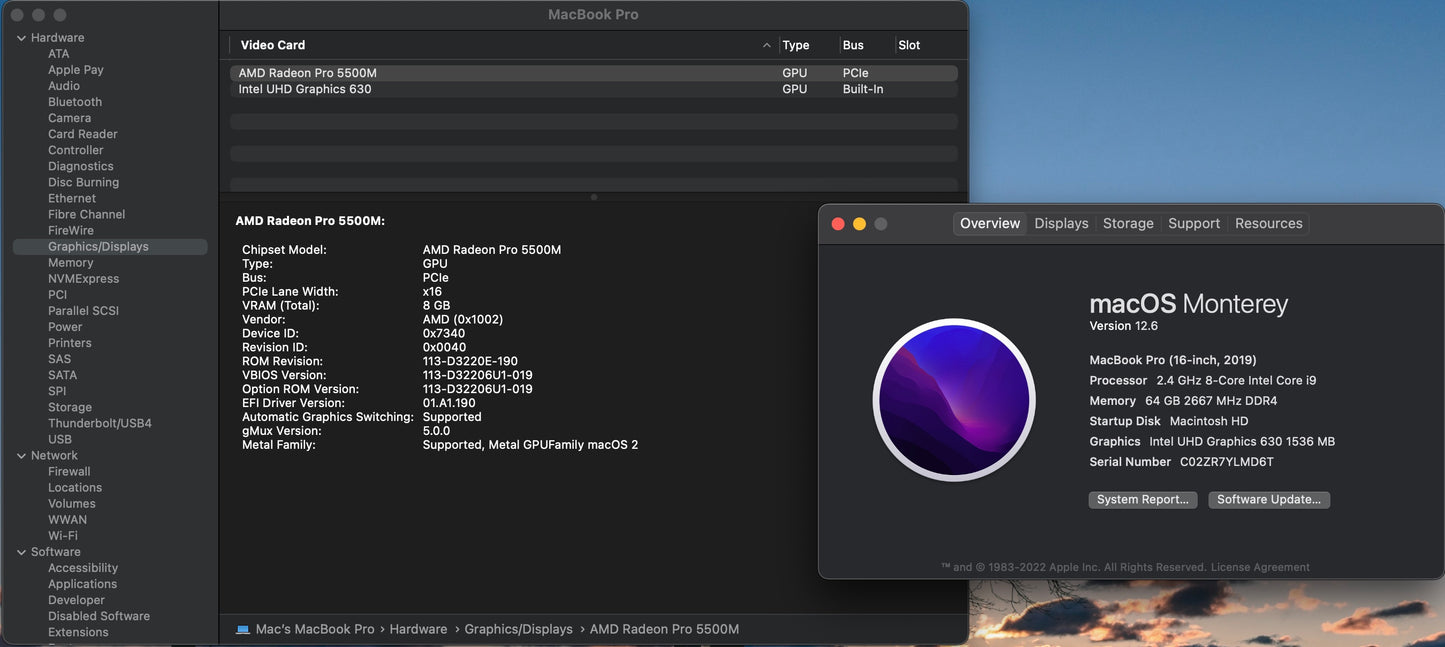Screen dimensions: 1445x647
Task: Select the Support tab
Action: [x=1194, y=223]
